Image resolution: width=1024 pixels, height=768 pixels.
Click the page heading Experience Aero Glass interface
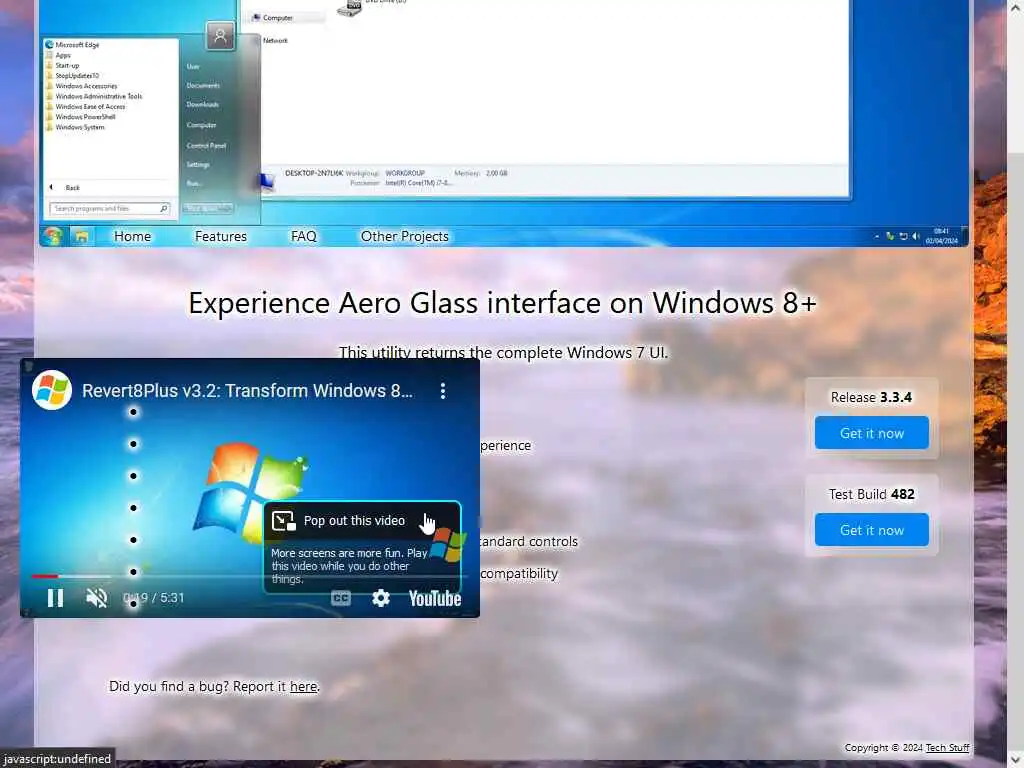[502, 303]
